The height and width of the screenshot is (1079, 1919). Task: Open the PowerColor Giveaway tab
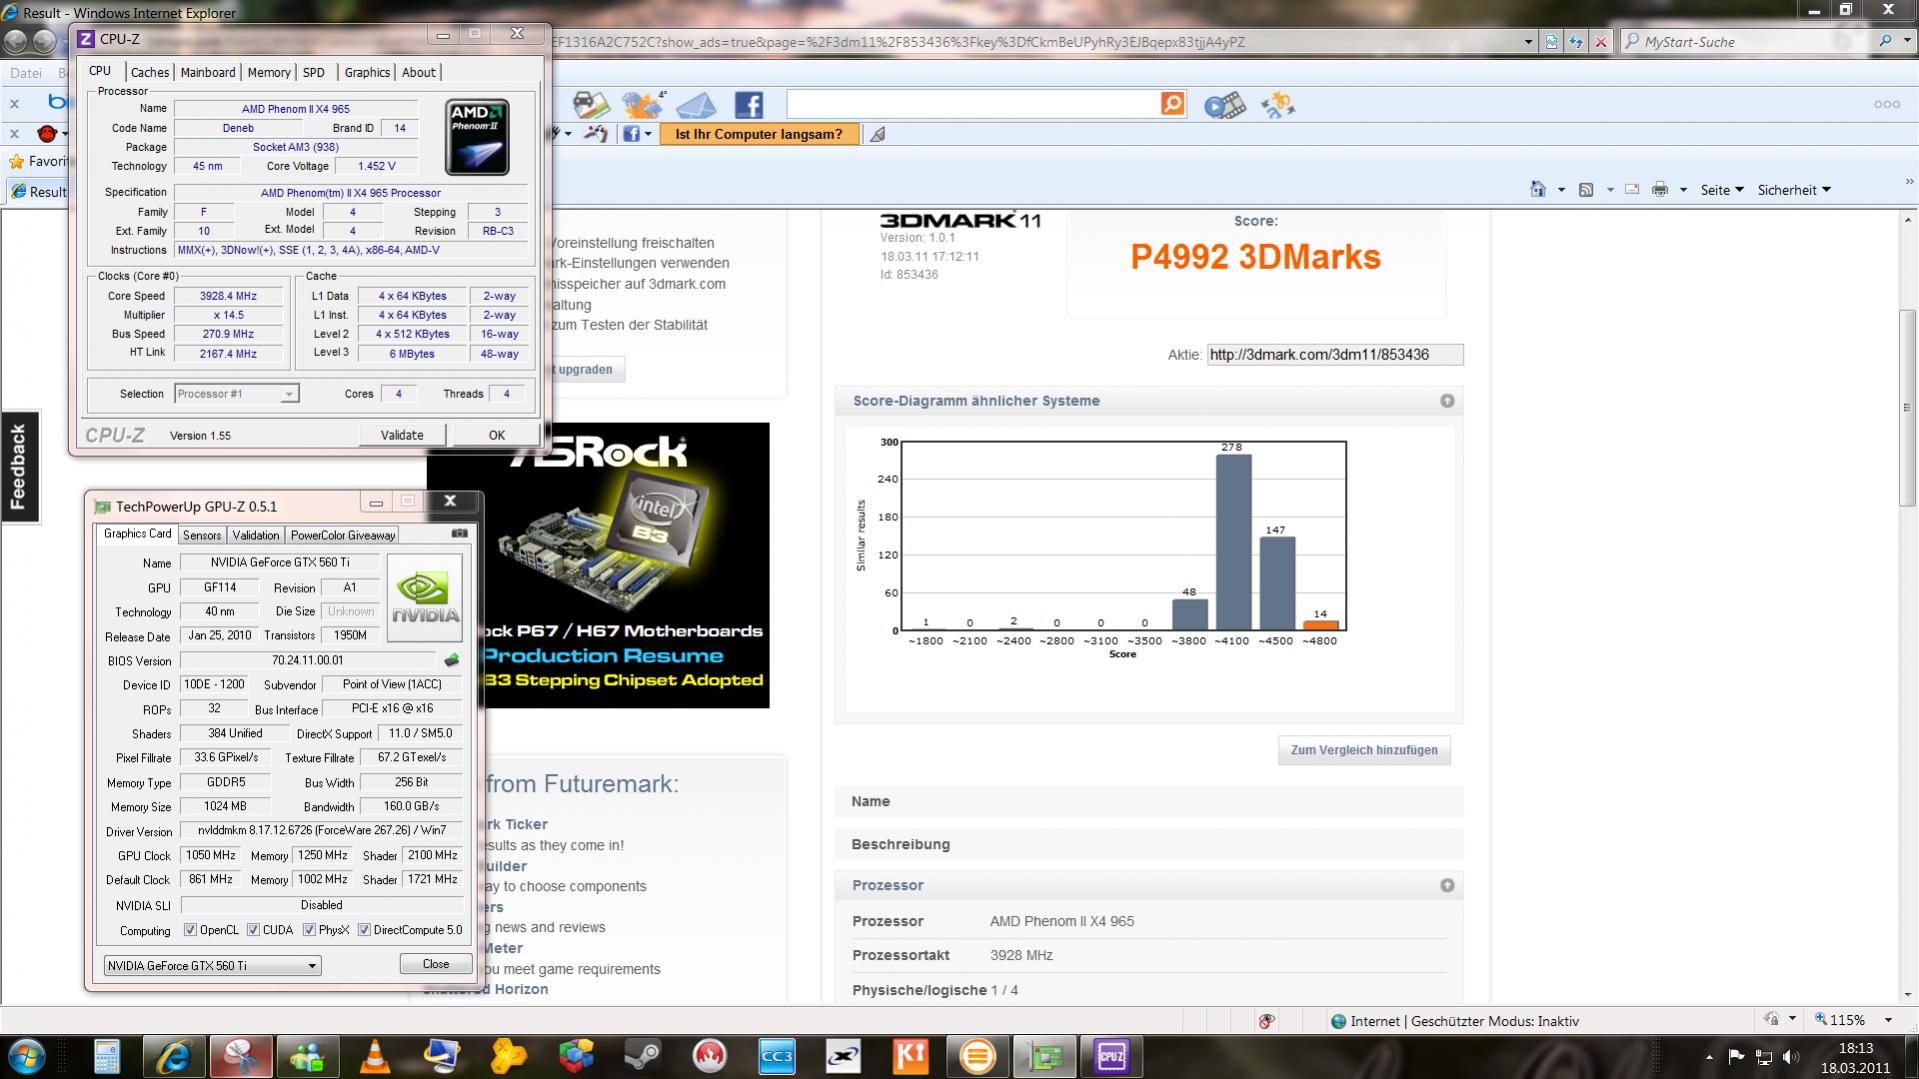343,535
